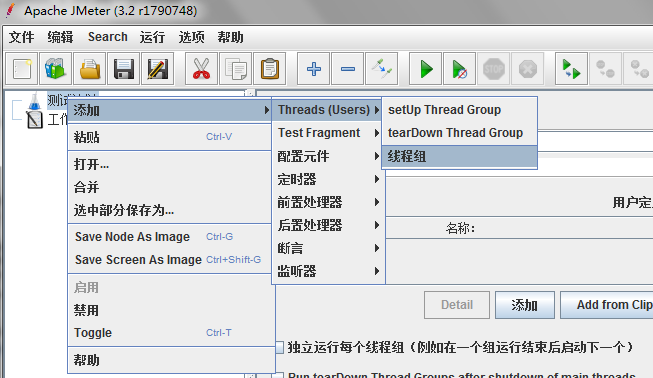This screenshot has width=653, height=378.
Task: Toggle the 独立运行每个线程组 checkbox
Action: tap(280, 347)
